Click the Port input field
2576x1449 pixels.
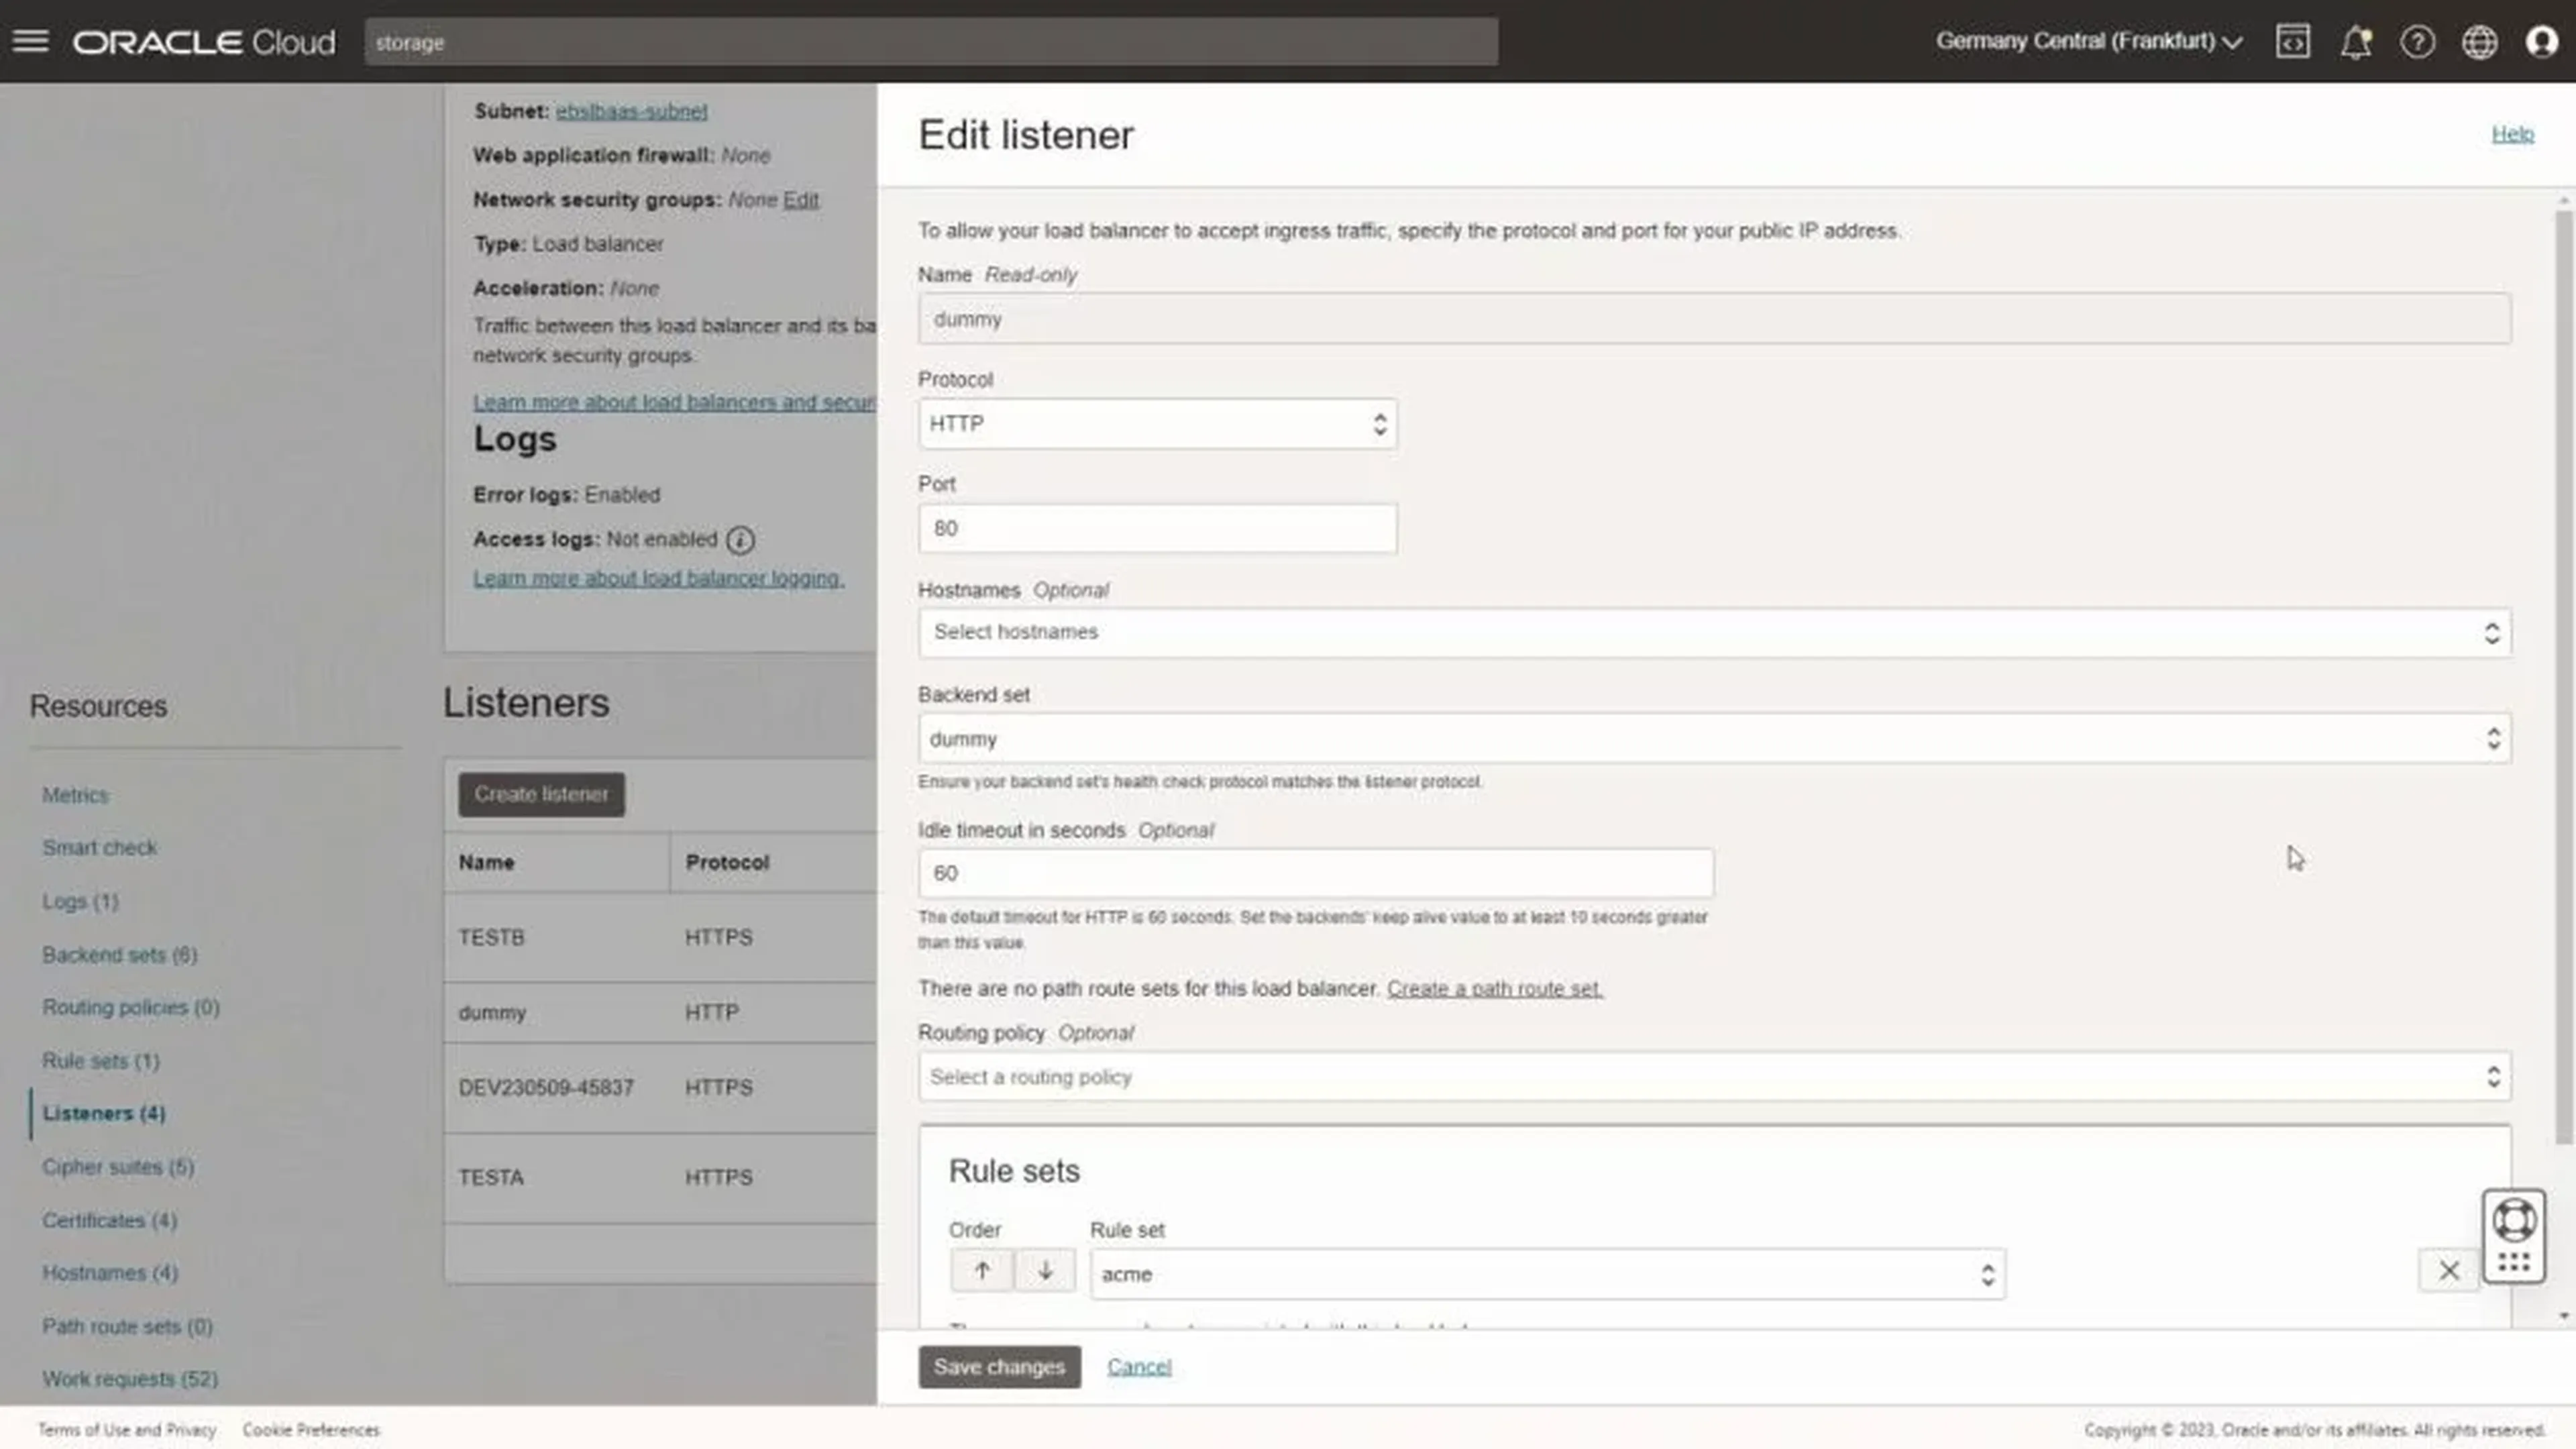[1157, 528]
